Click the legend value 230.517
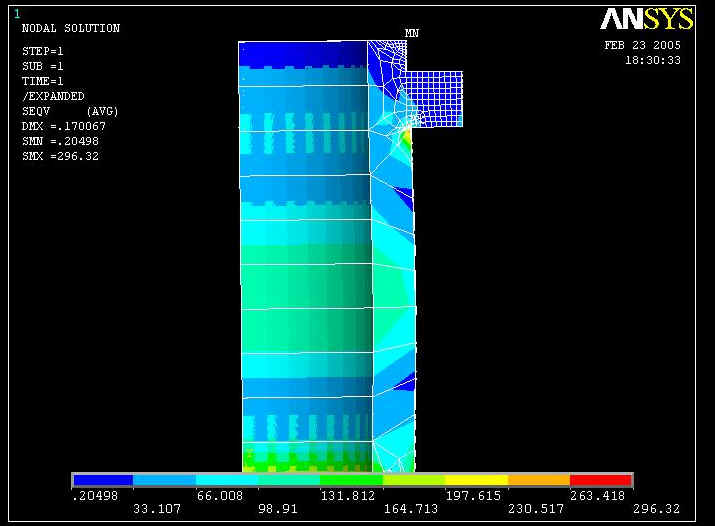715x526 pixels. click(536, 509)
